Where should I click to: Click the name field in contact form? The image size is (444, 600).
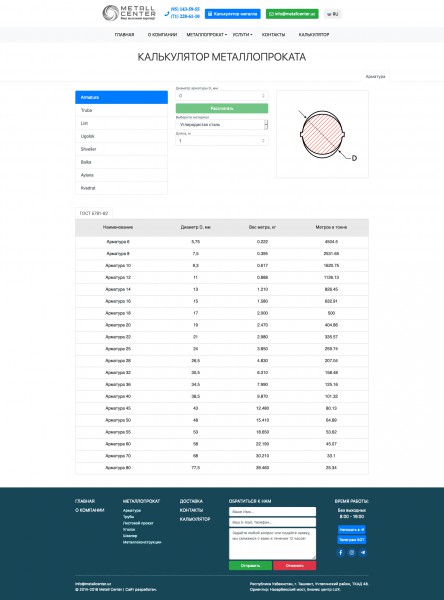[273, 512]
